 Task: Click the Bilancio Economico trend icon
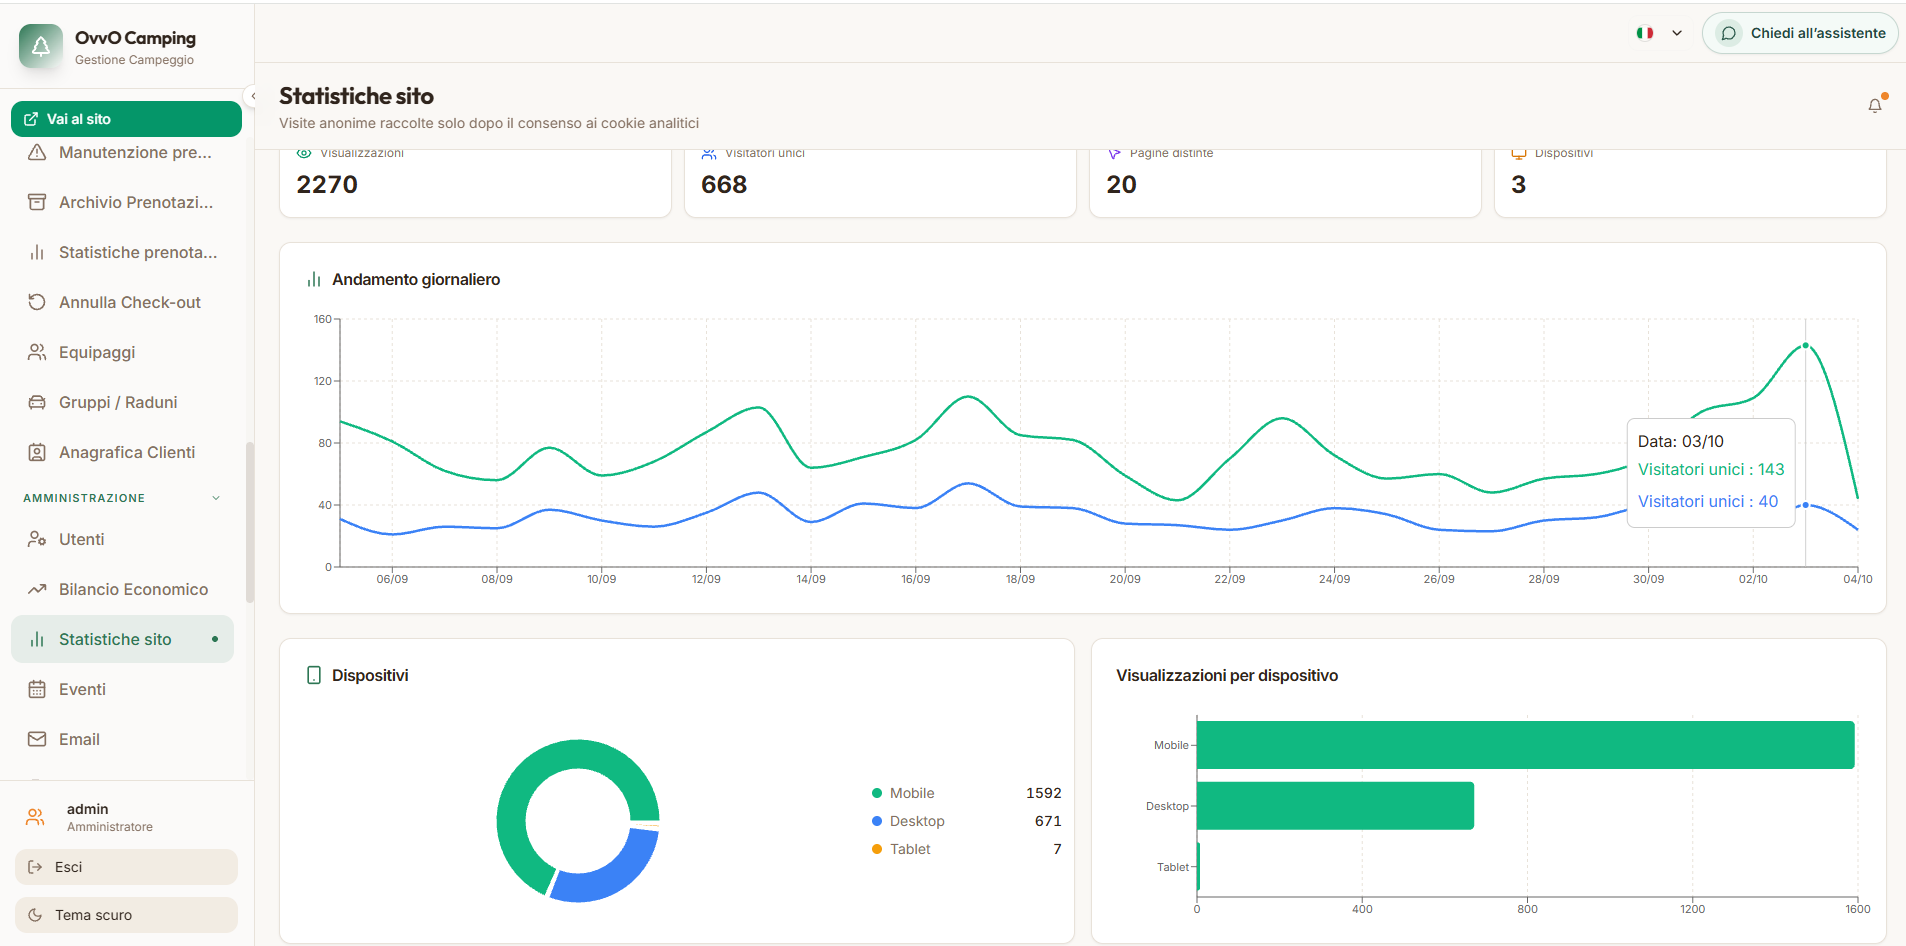(x=37, y=589)
